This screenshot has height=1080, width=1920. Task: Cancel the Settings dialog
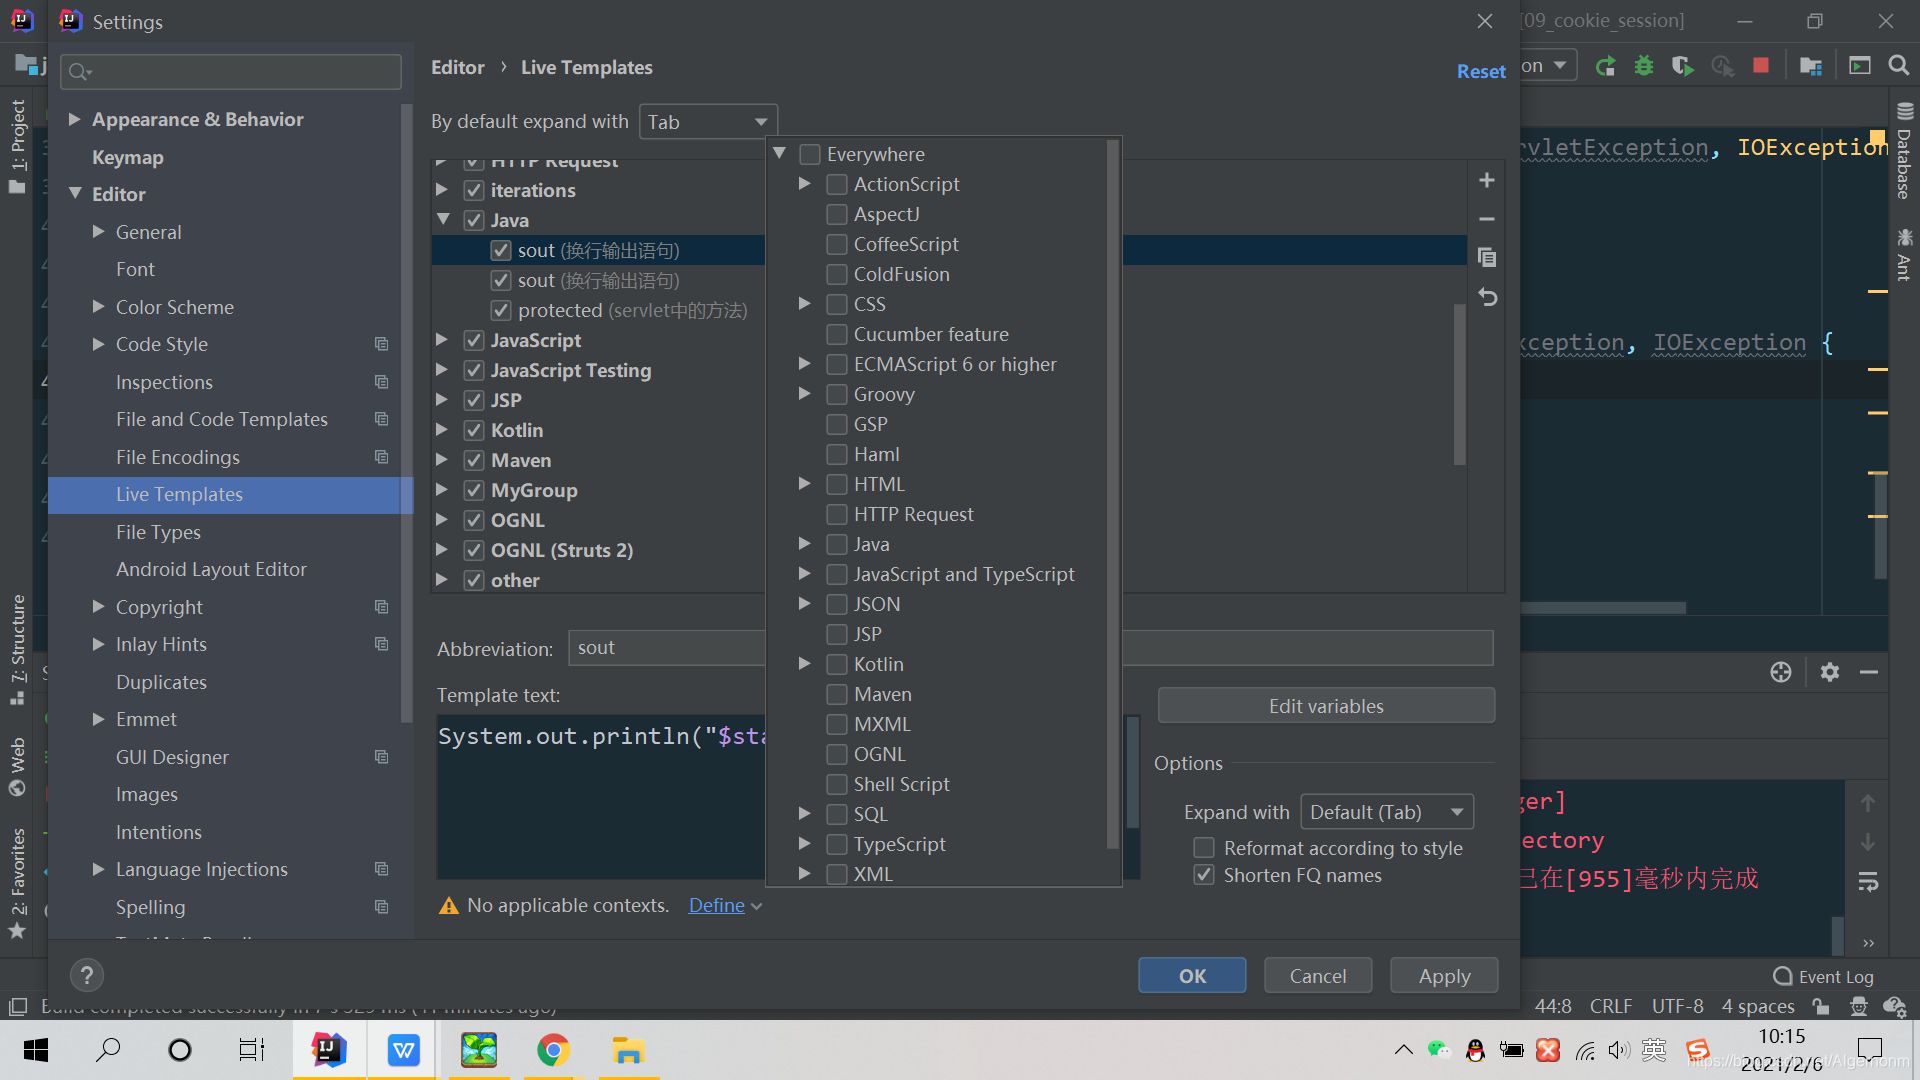click(x=1318, y=976)
